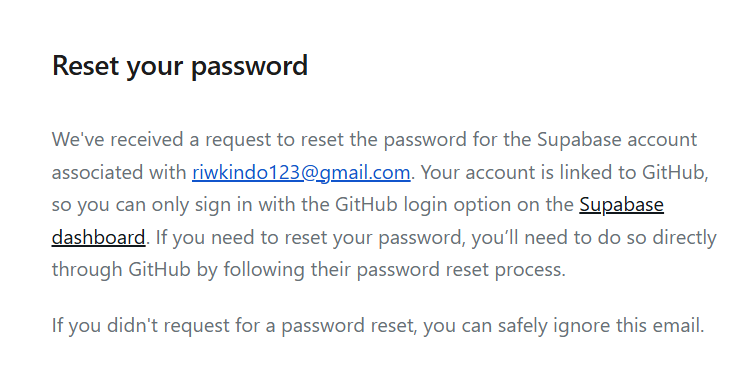Click the word Reset in the heading
This screenshot has height=389, width=746.
[86, 65]
